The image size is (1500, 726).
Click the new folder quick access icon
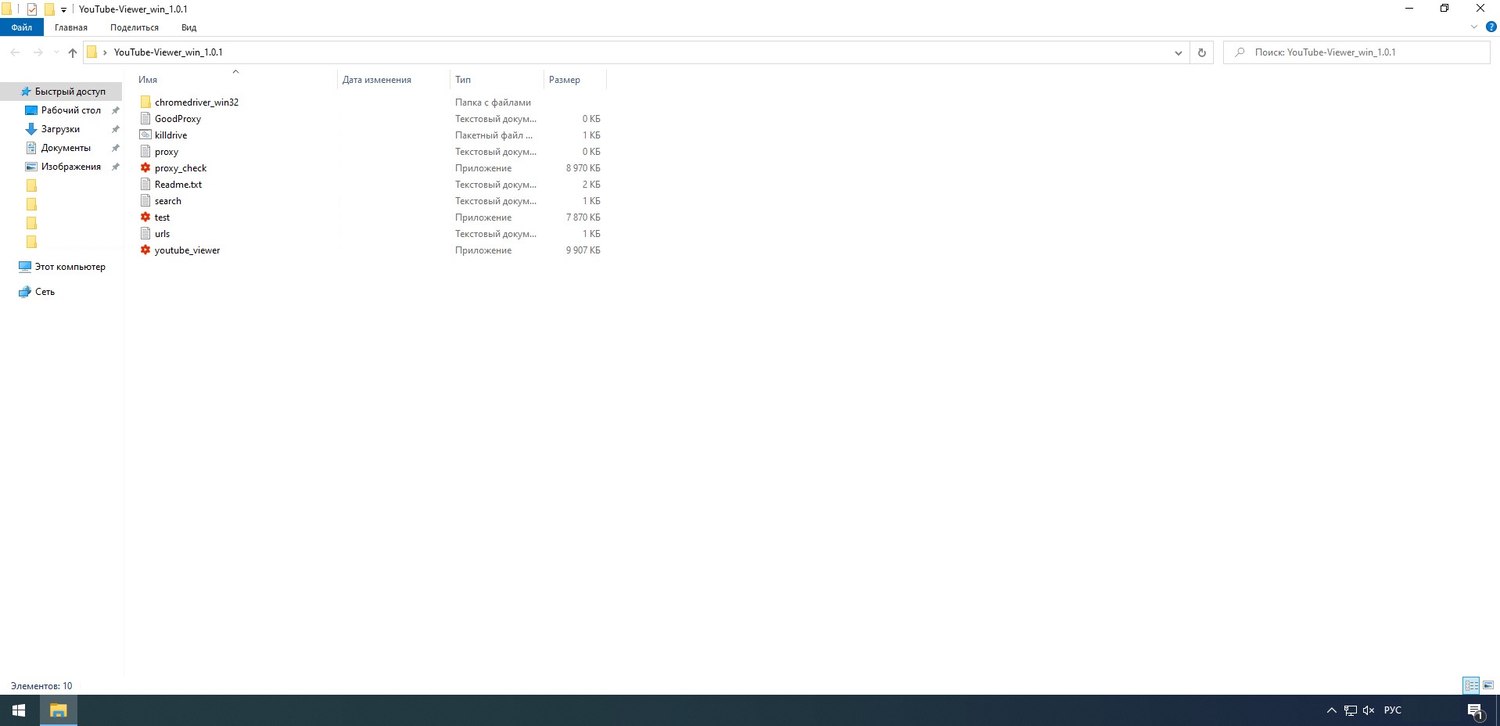[x=49, y=9]
